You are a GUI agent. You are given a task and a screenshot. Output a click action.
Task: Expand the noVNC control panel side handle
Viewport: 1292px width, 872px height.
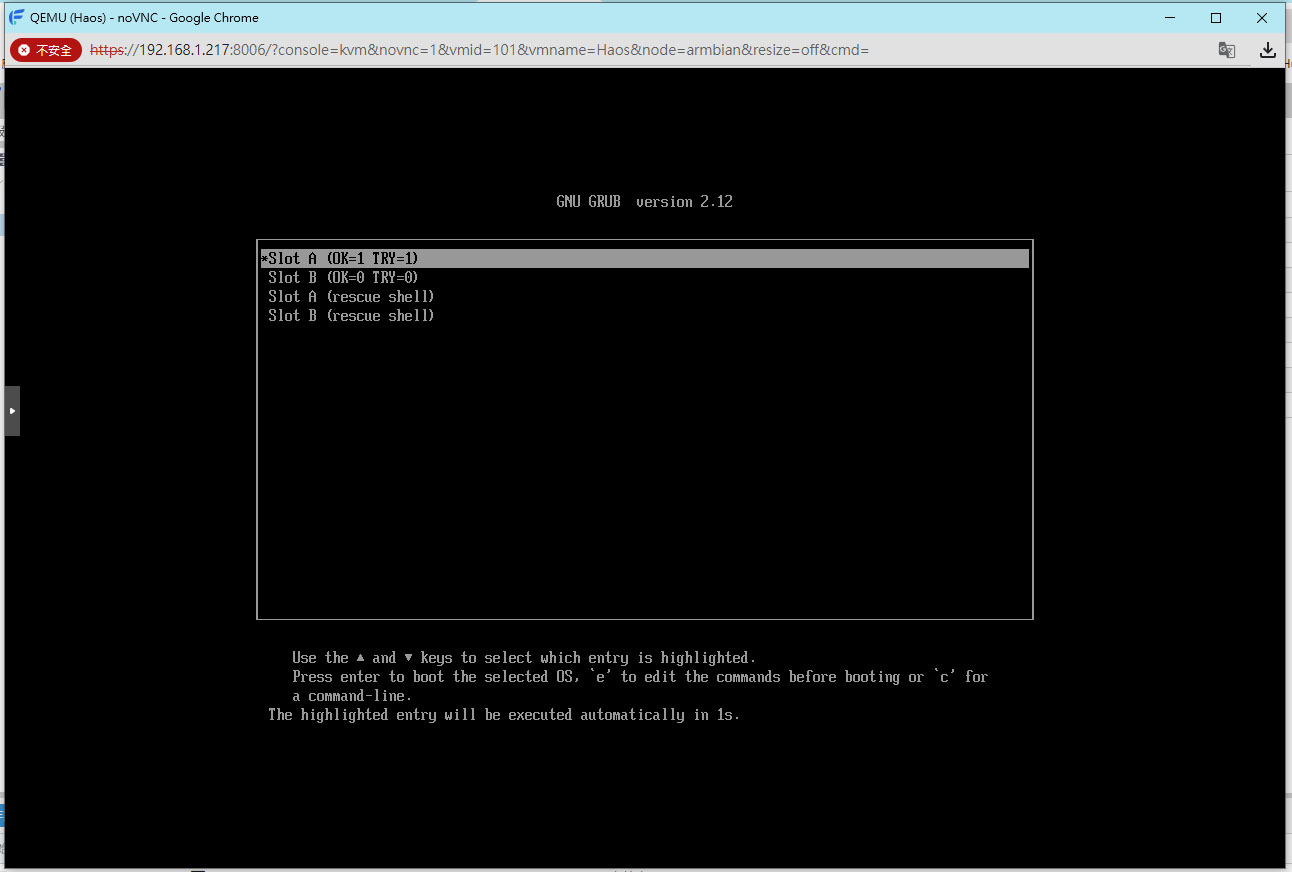point(12,411)
